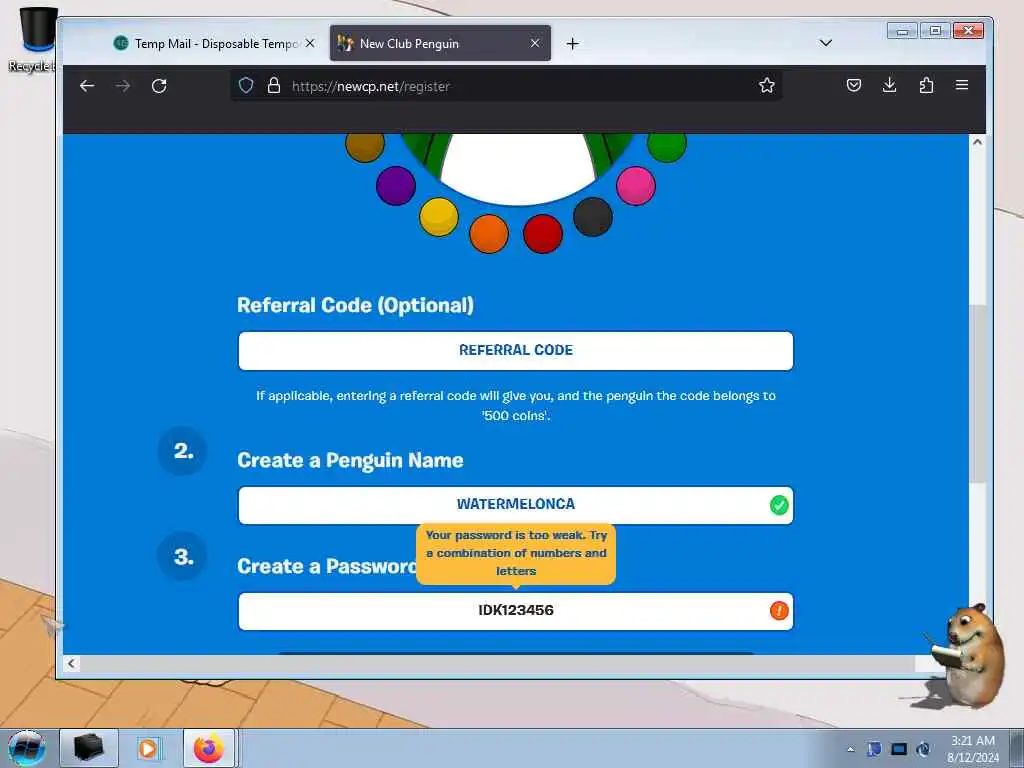
Task: View site security padlock info
Action: coord(274,86)
